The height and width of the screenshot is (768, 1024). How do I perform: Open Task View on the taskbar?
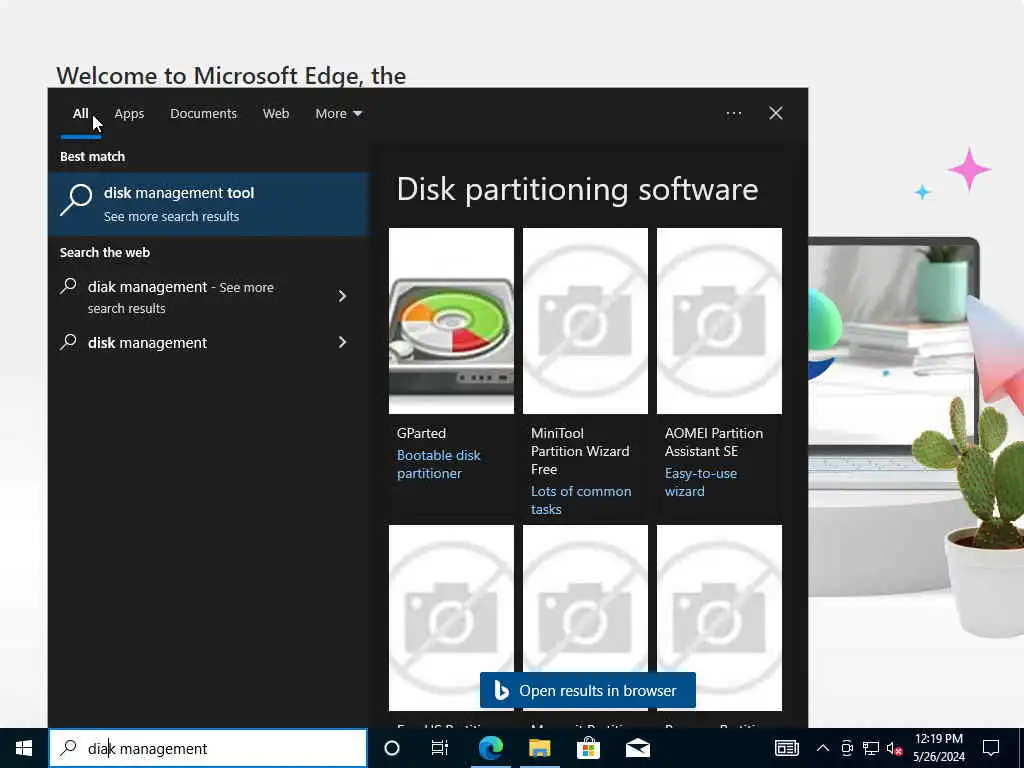pyautogui.click(x=440, y=748)
